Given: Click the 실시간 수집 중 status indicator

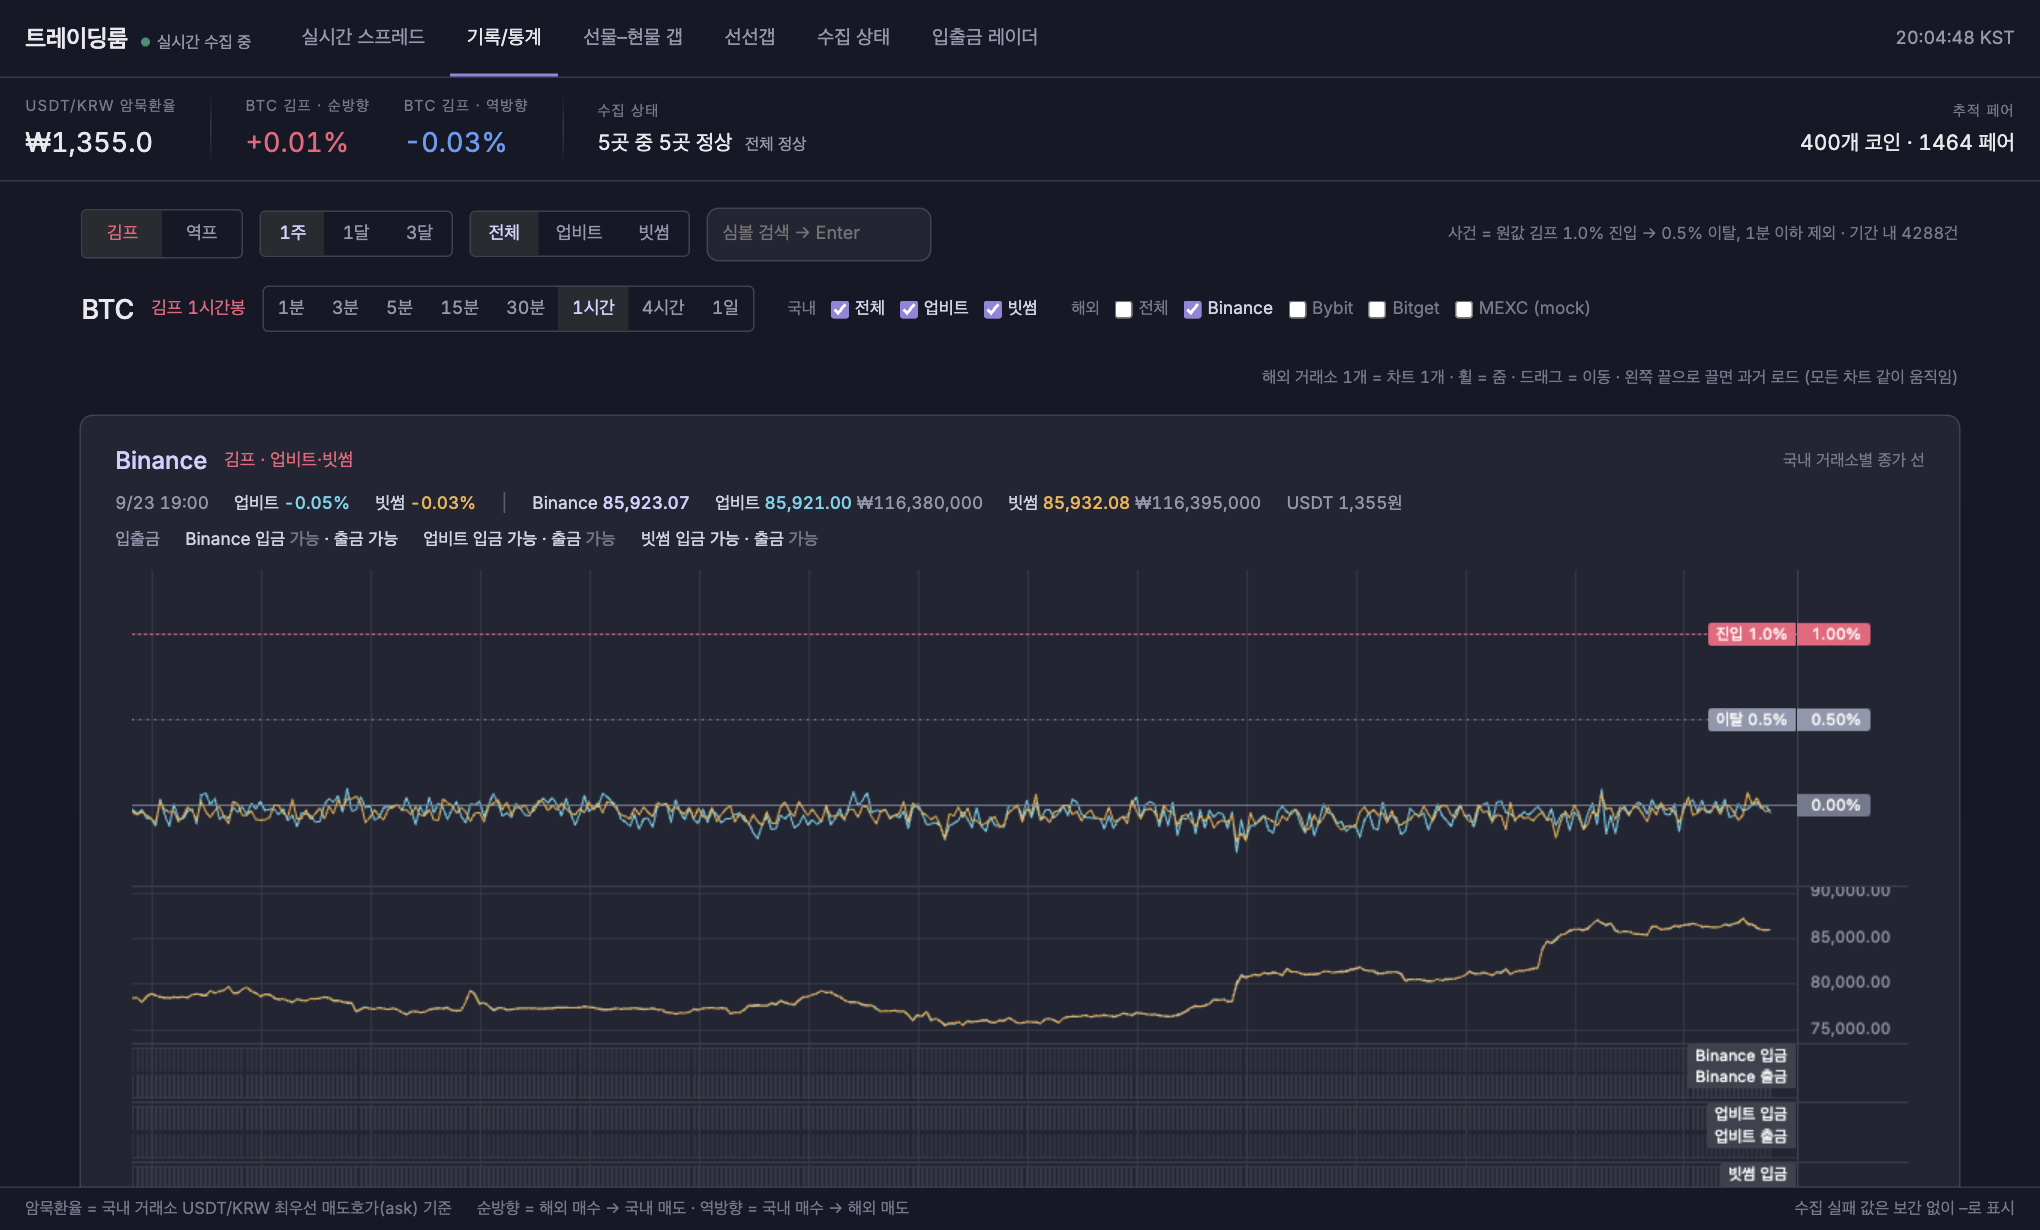Looking at the screenshot, I should click(196, 41).
